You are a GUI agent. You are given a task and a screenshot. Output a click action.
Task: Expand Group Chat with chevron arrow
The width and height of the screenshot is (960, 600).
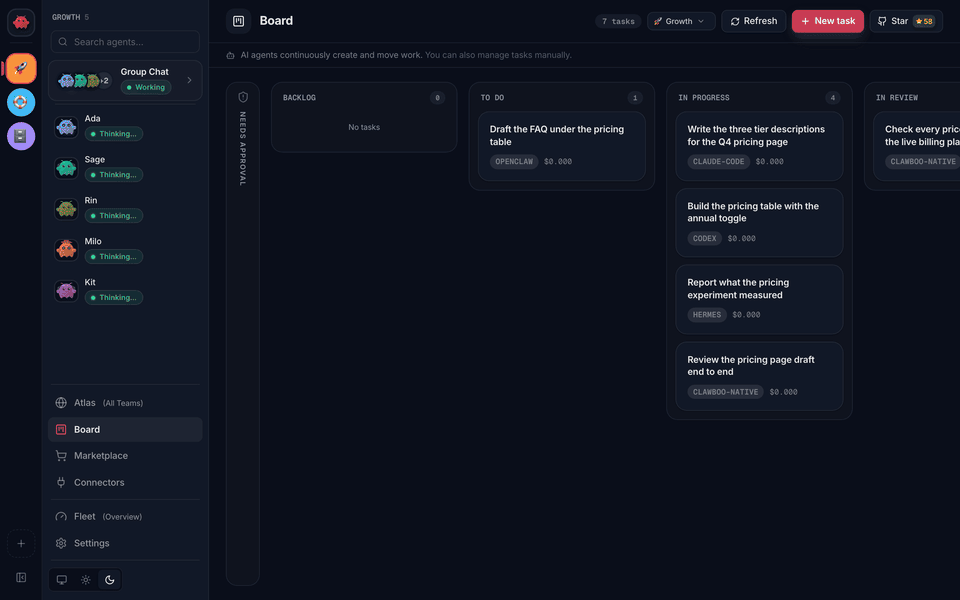(189, 80)
